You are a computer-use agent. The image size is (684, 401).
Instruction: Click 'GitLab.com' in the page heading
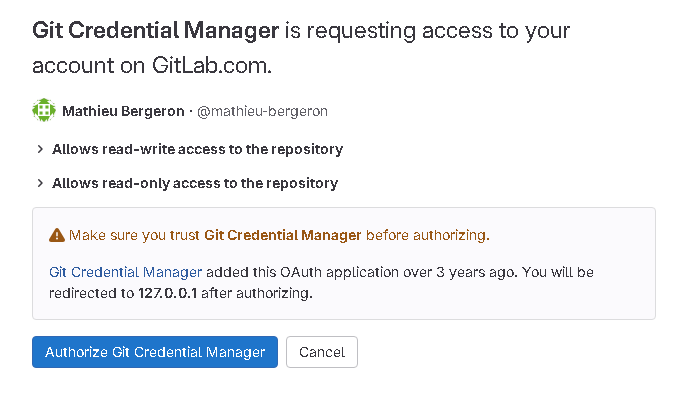[x=212, y=65]
